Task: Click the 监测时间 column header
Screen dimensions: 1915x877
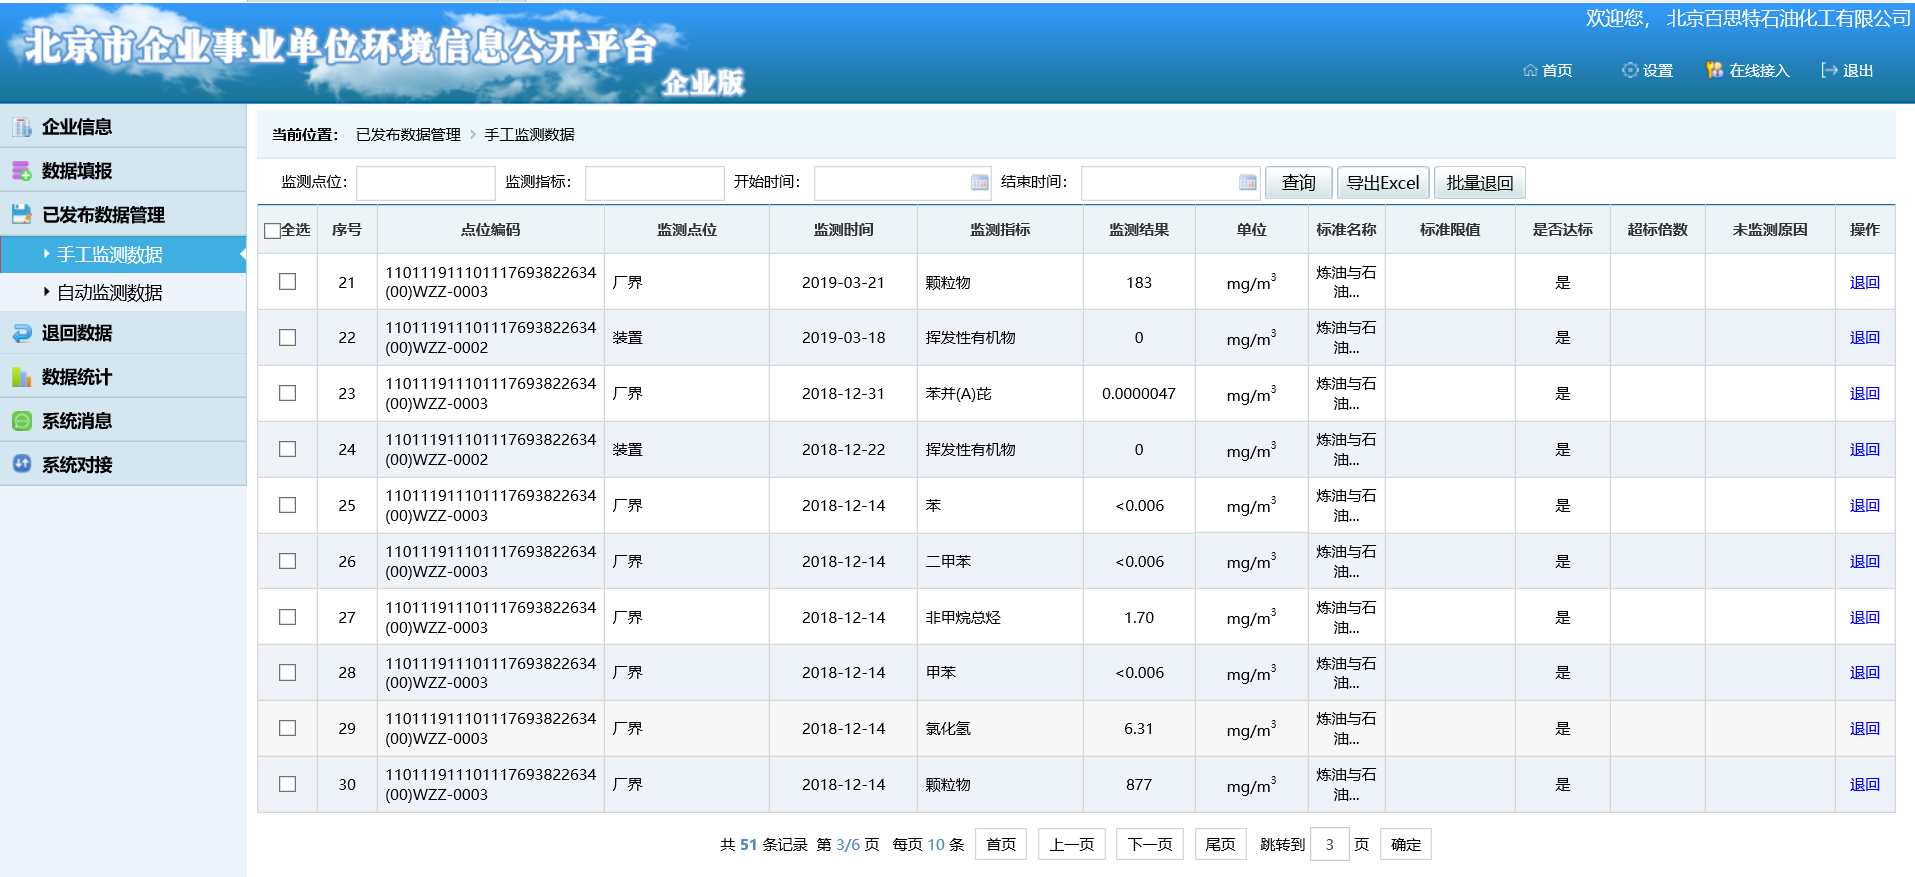Action: pos(843,230)
